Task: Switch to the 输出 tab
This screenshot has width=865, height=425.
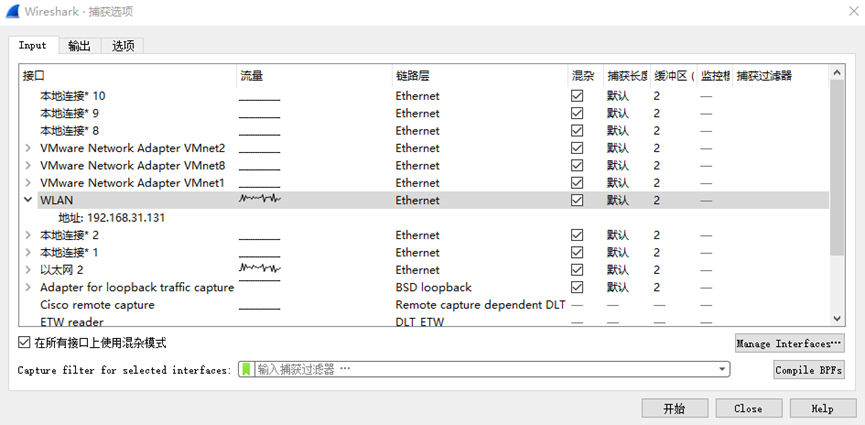Action: (80, 46)
